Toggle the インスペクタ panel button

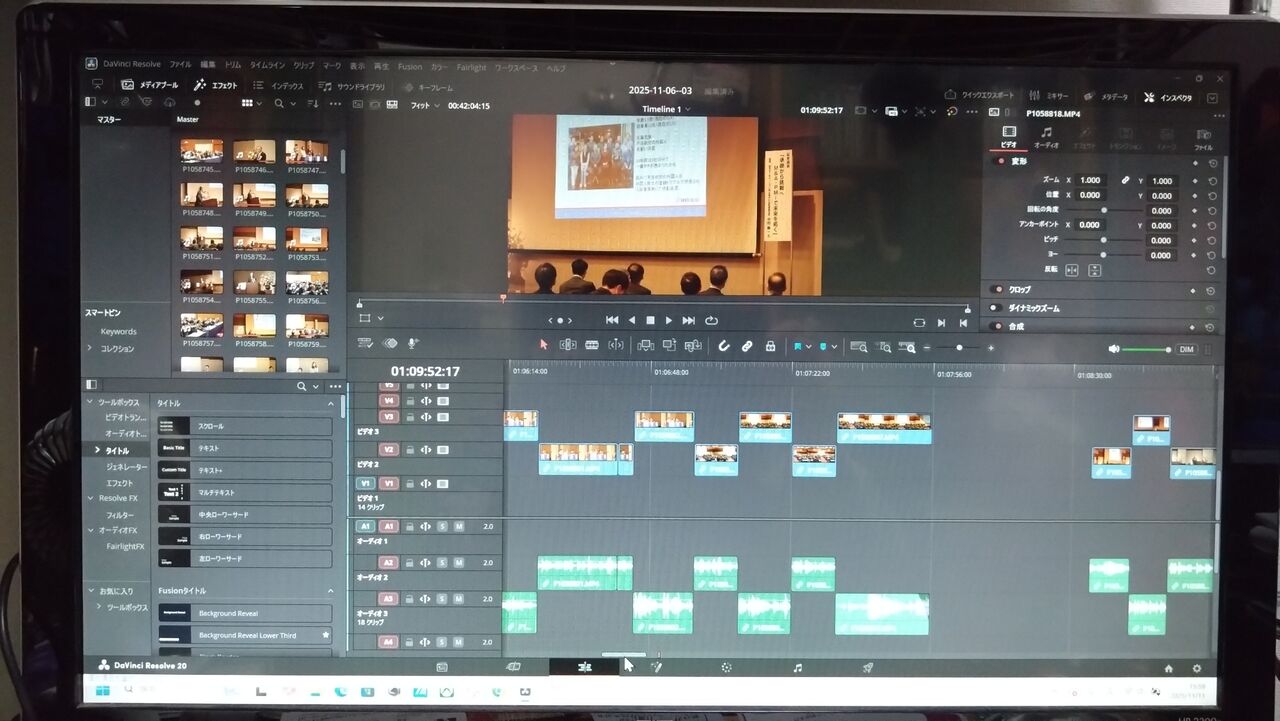(1168, 98)
